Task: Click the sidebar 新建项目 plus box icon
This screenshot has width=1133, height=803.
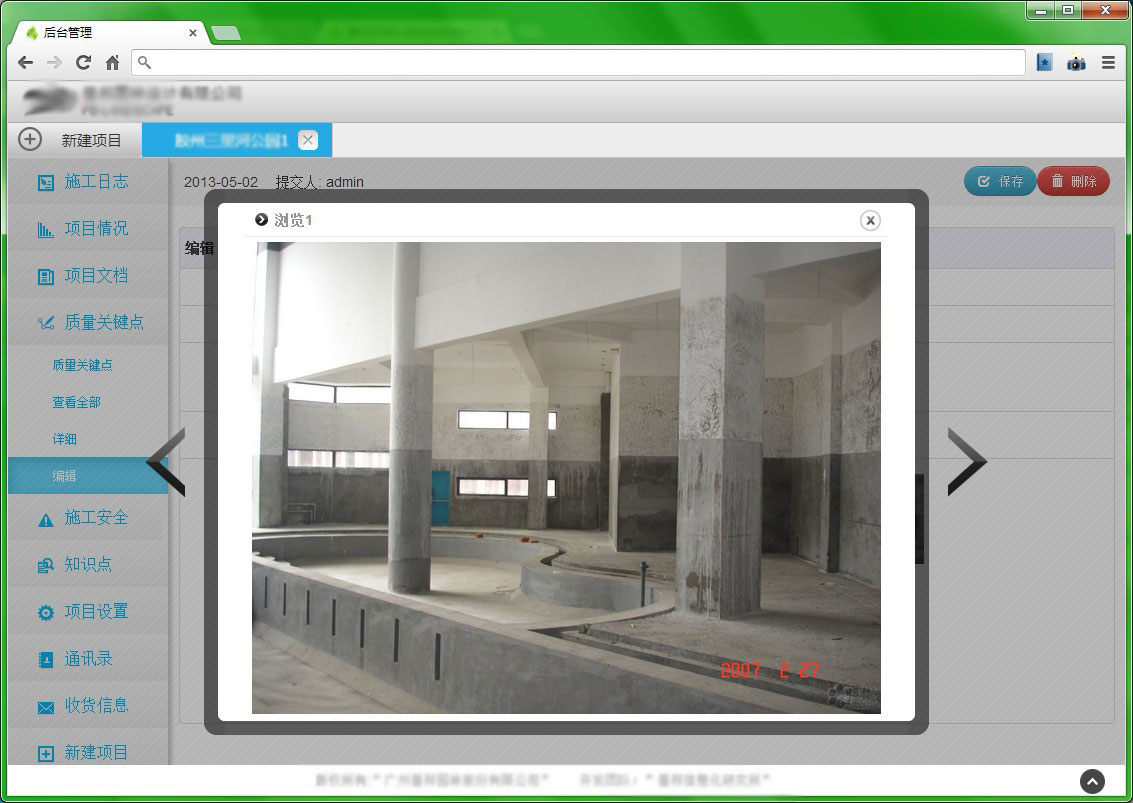Action: tap(46, 754)
